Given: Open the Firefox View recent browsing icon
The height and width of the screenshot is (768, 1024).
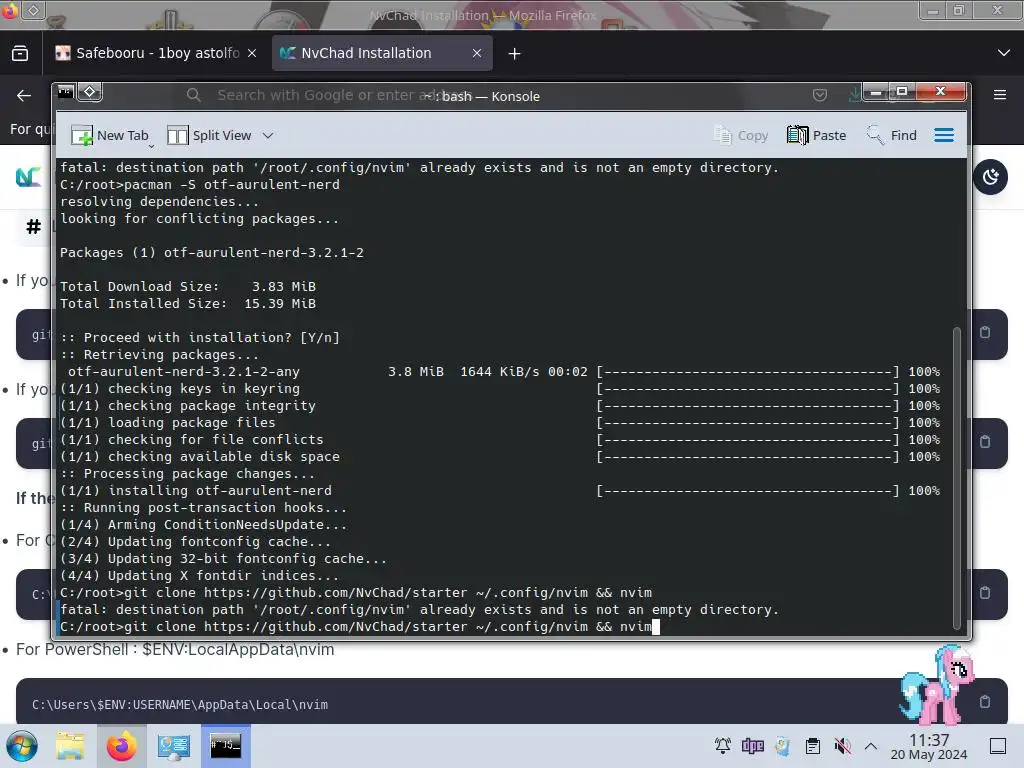Looking at the screenshot, I should [20, 53].
